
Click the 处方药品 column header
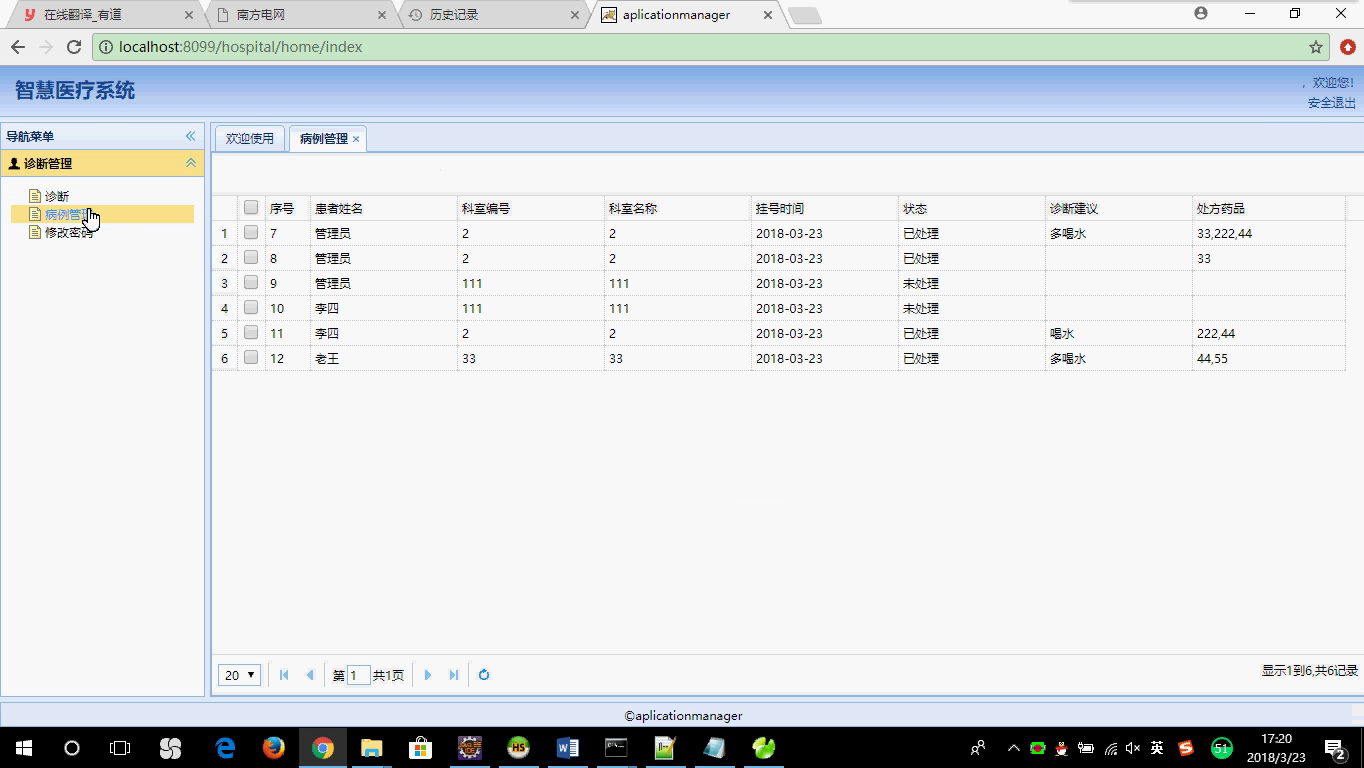(1269, 208)
